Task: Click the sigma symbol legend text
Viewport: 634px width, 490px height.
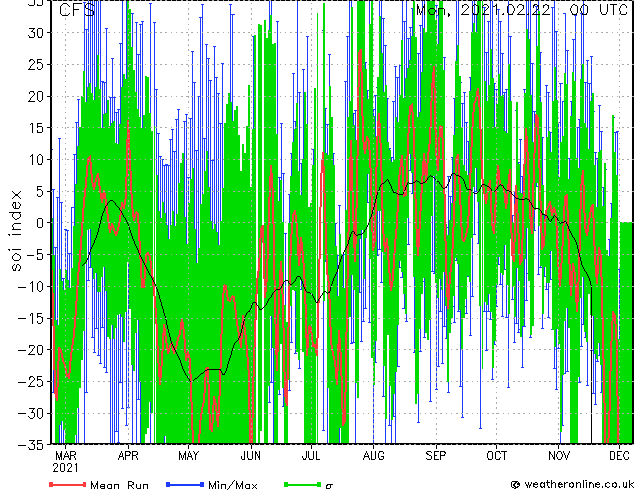Action: [x=329, y=486]
